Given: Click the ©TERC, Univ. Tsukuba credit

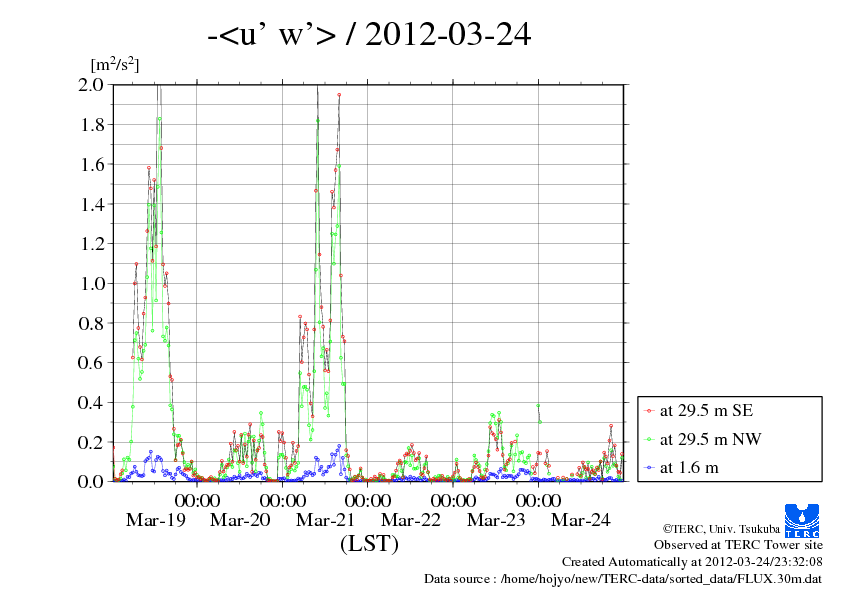Looking at the screenshot, I should 721,529.
